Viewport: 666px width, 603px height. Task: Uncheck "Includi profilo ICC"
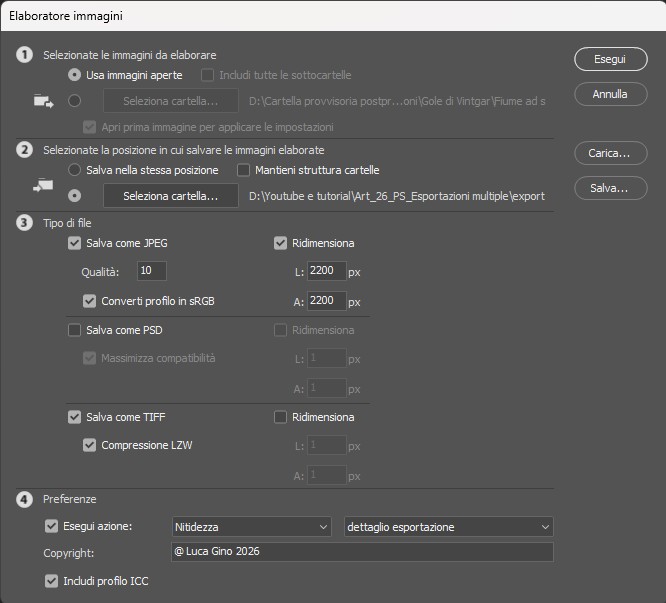point(52,580)
